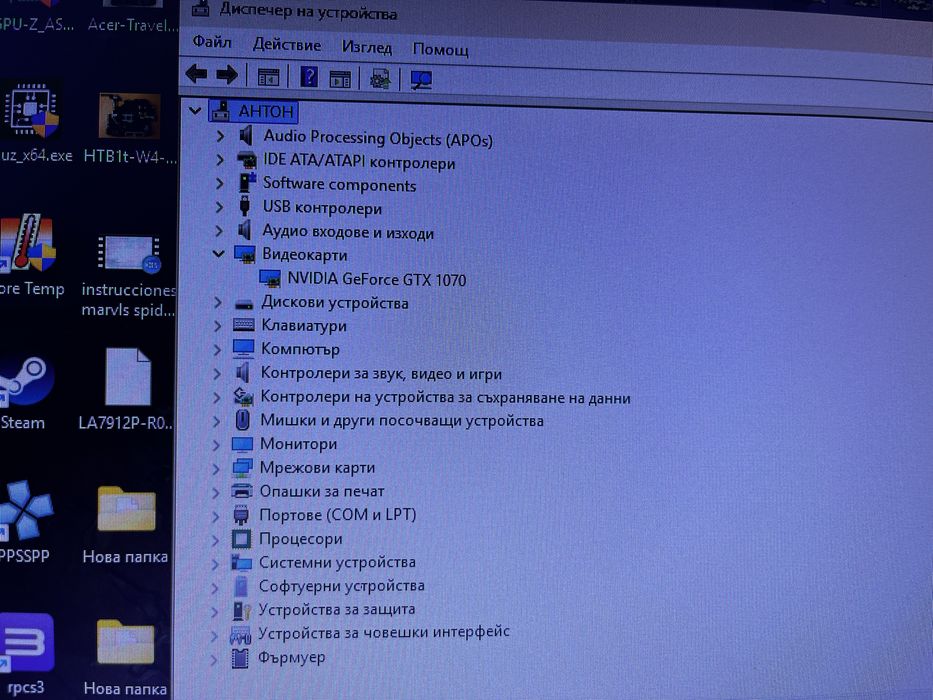The image size is (933, 700).
Task: Expand Дискови устройства chevron
Action: (x=218, y=302)
